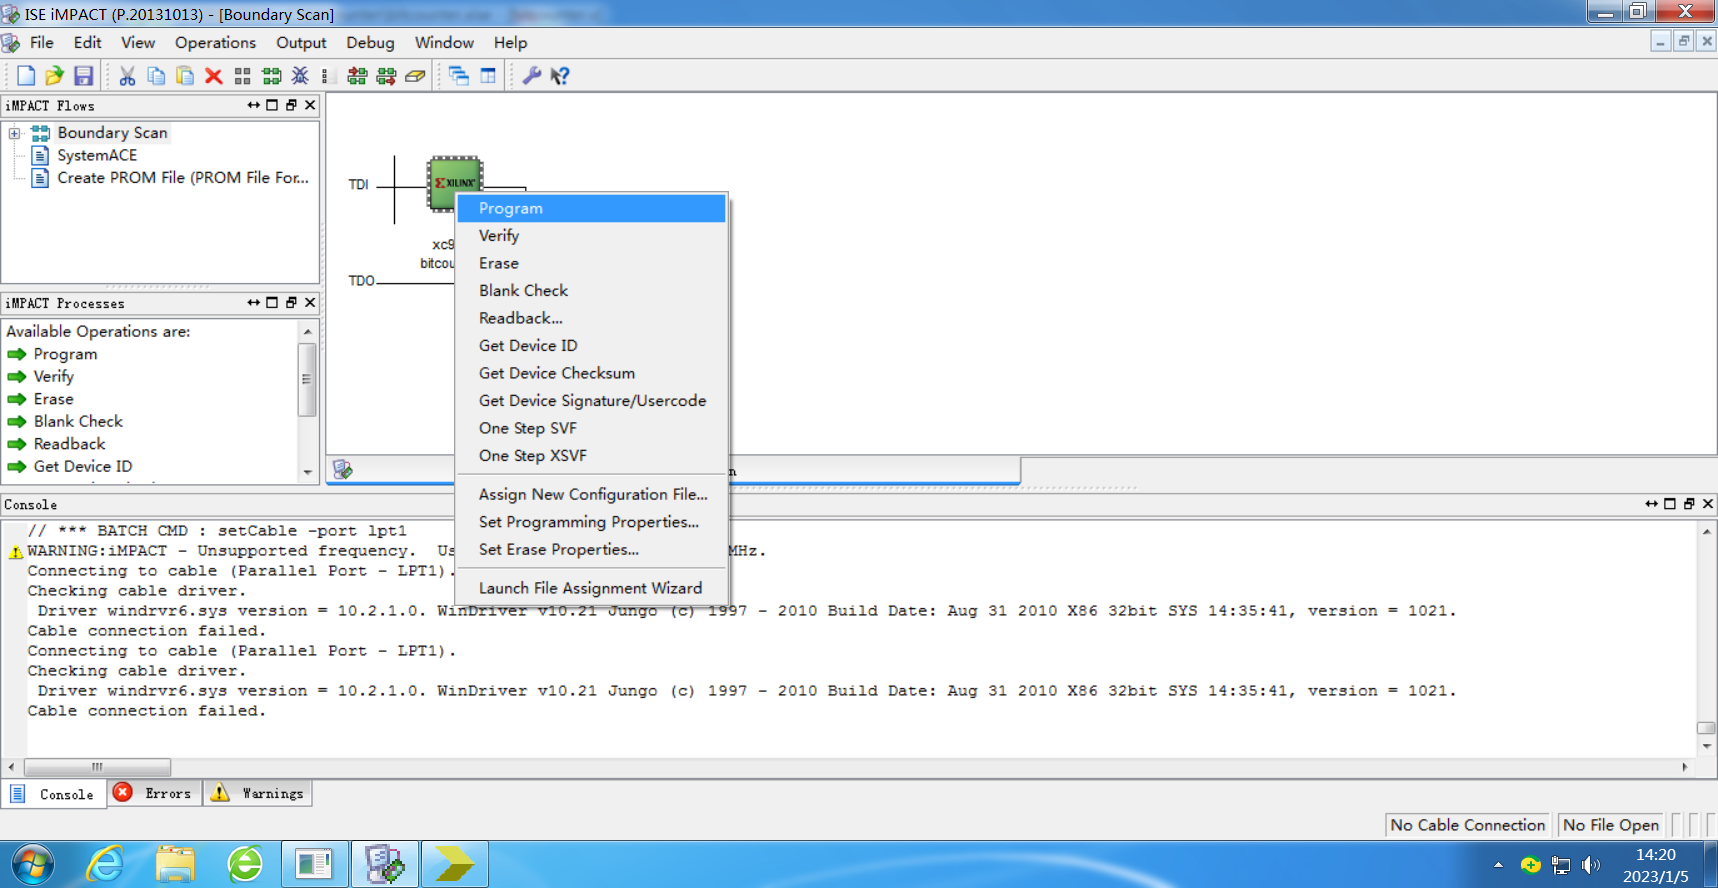
Task: Close the iMPACT Flows panel
Action: point(310,105)
